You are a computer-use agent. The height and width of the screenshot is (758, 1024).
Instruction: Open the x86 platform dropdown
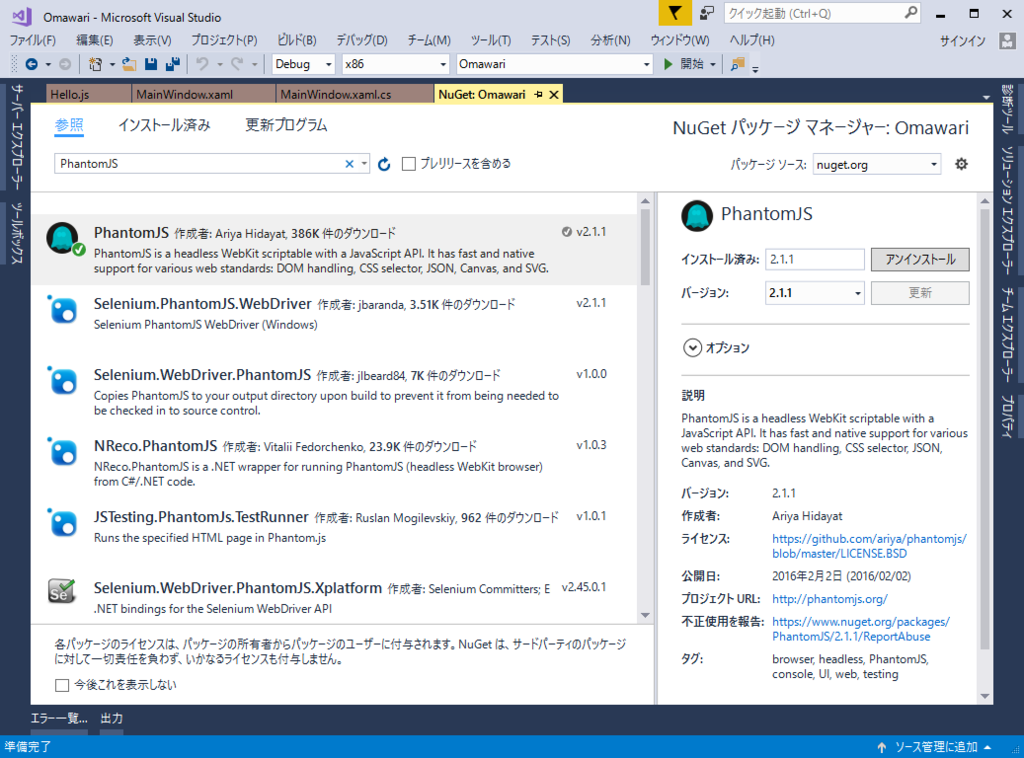pyautogui.click(x=396, y=64)
